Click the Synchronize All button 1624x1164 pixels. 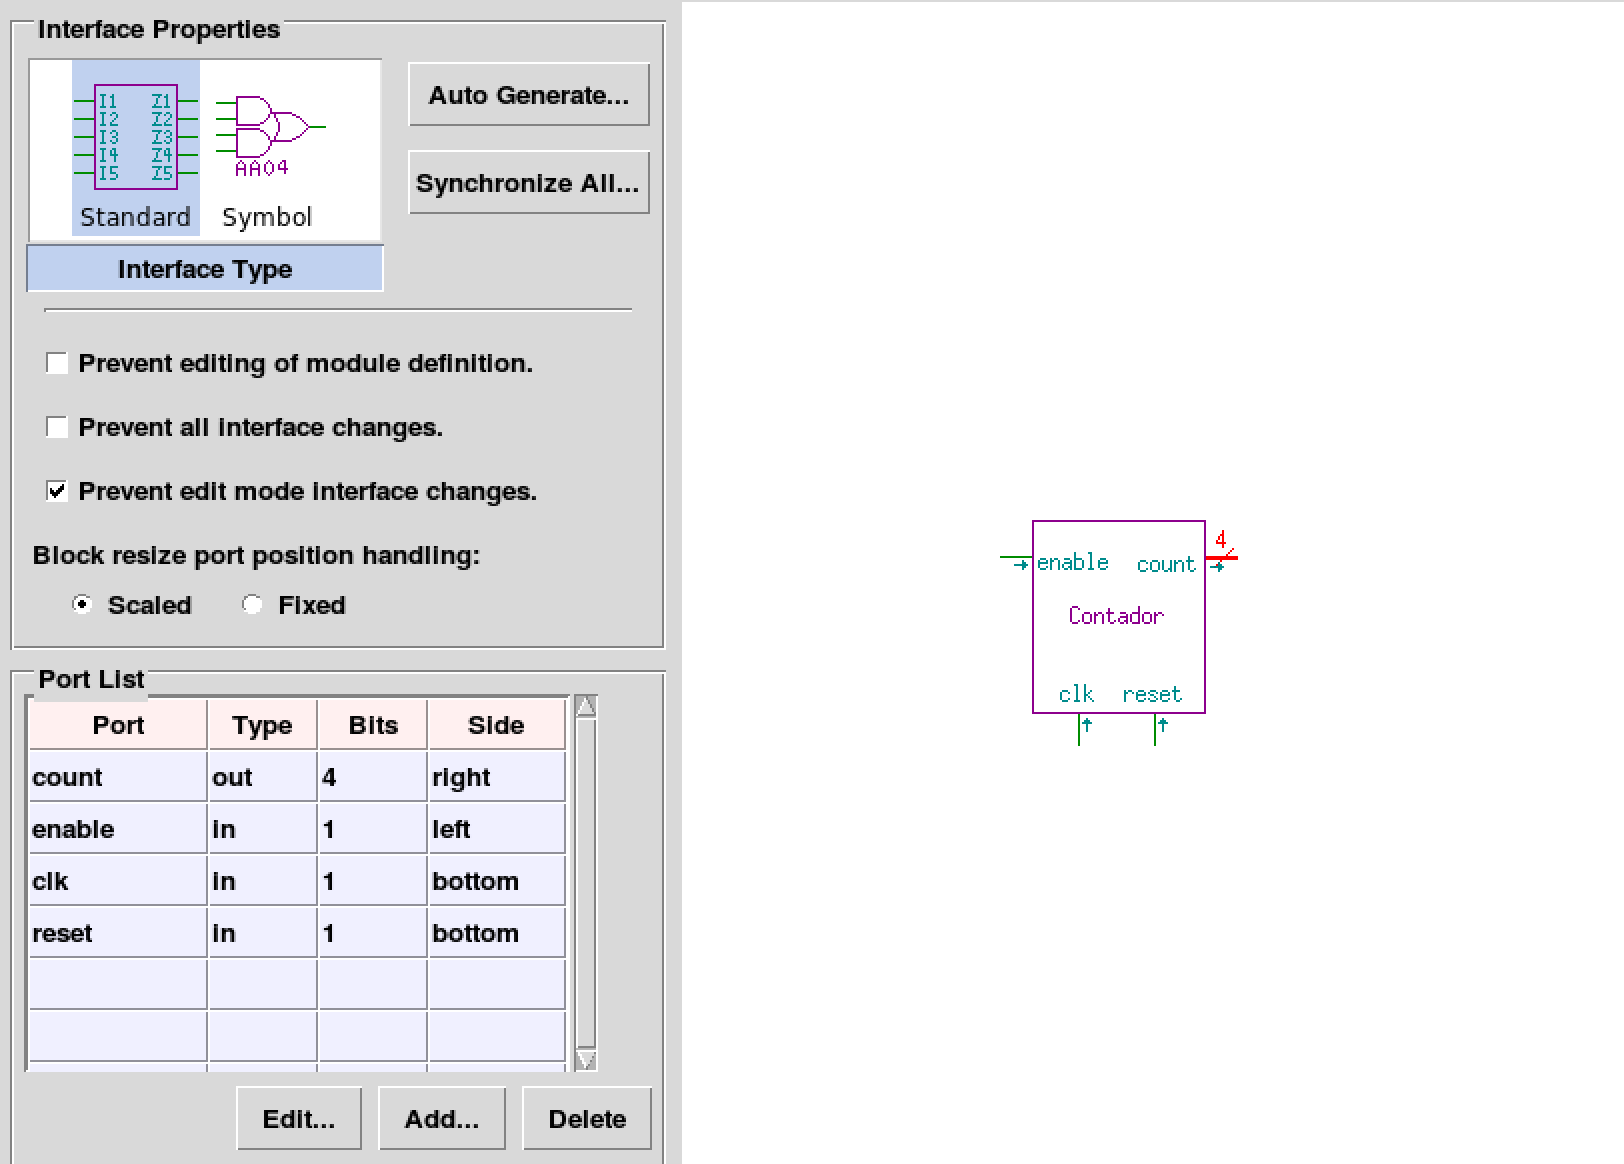528,183
